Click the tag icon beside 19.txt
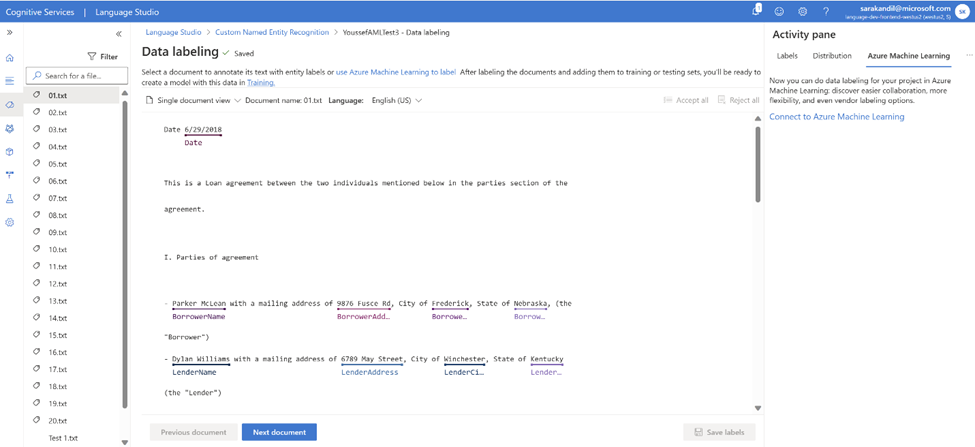This screenshot has height=447, width=975. 36,403
